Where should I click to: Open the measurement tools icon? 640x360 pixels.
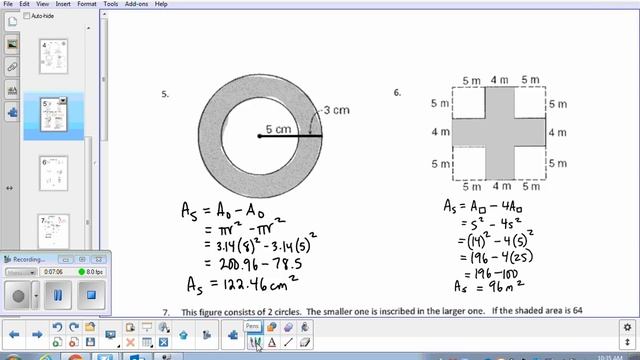[x=164, y=327]
